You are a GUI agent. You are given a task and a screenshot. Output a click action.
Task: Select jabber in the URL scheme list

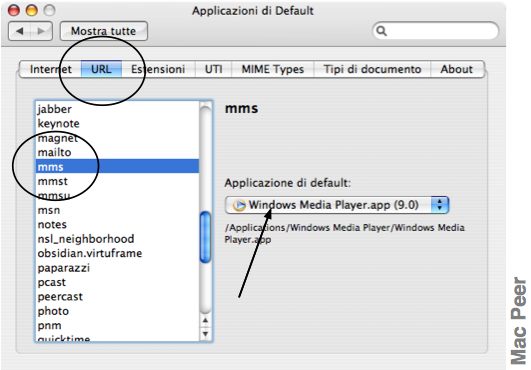coord(117,109)
